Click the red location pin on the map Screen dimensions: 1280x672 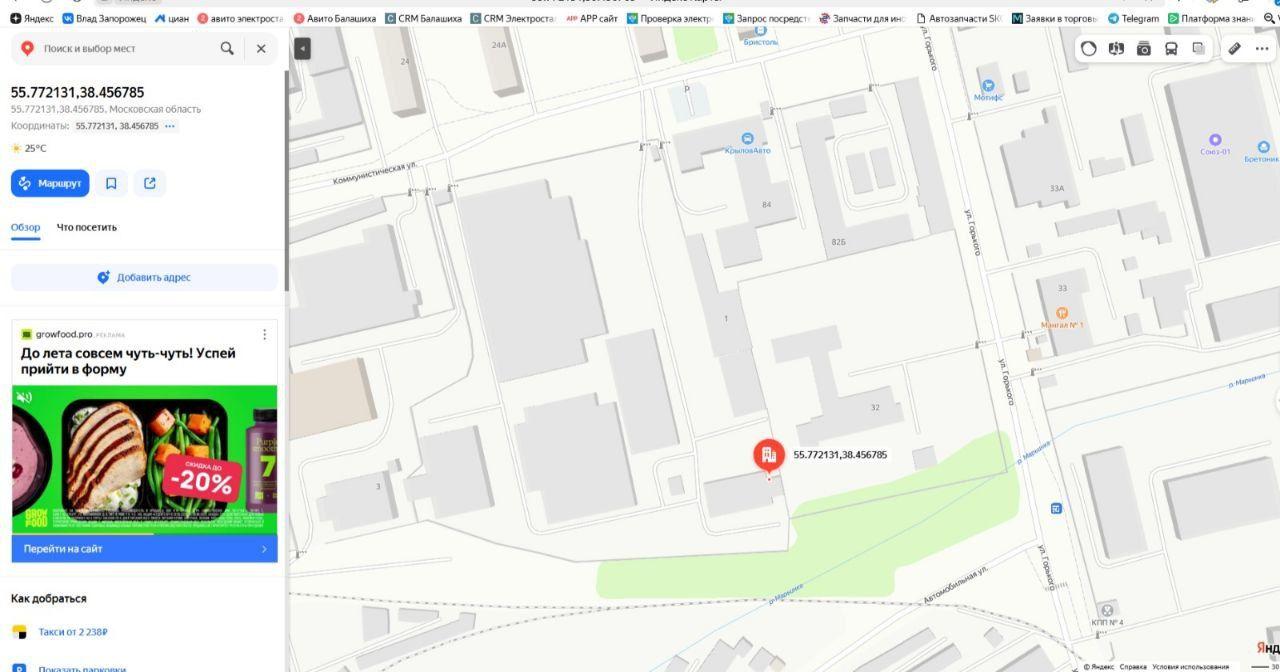click(768, 456)
